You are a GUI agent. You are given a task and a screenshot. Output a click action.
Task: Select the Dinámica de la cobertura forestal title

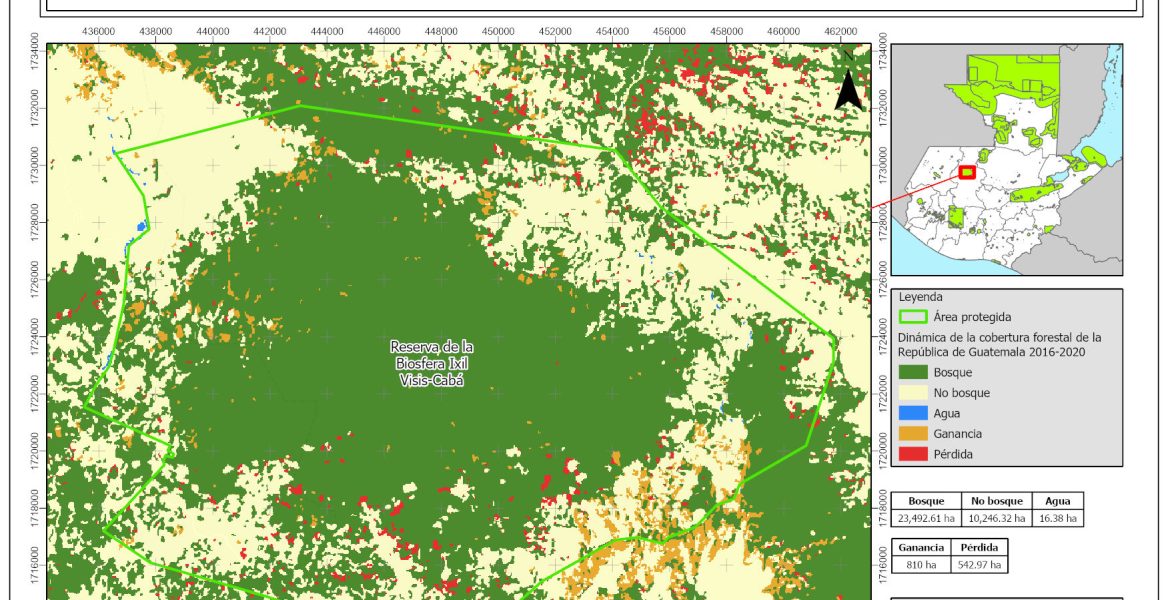pyautogui.click(x=999, y=344)
